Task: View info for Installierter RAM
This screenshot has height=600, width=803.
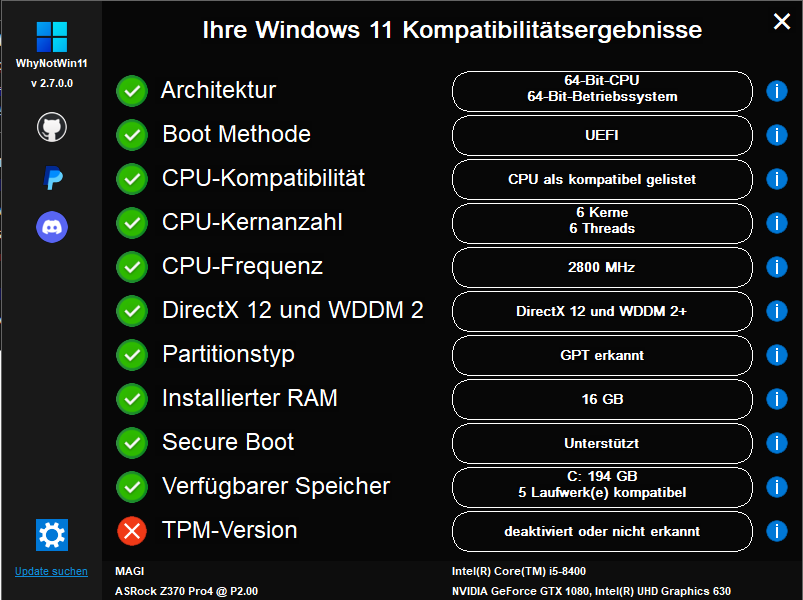Action: coord(777,399)
